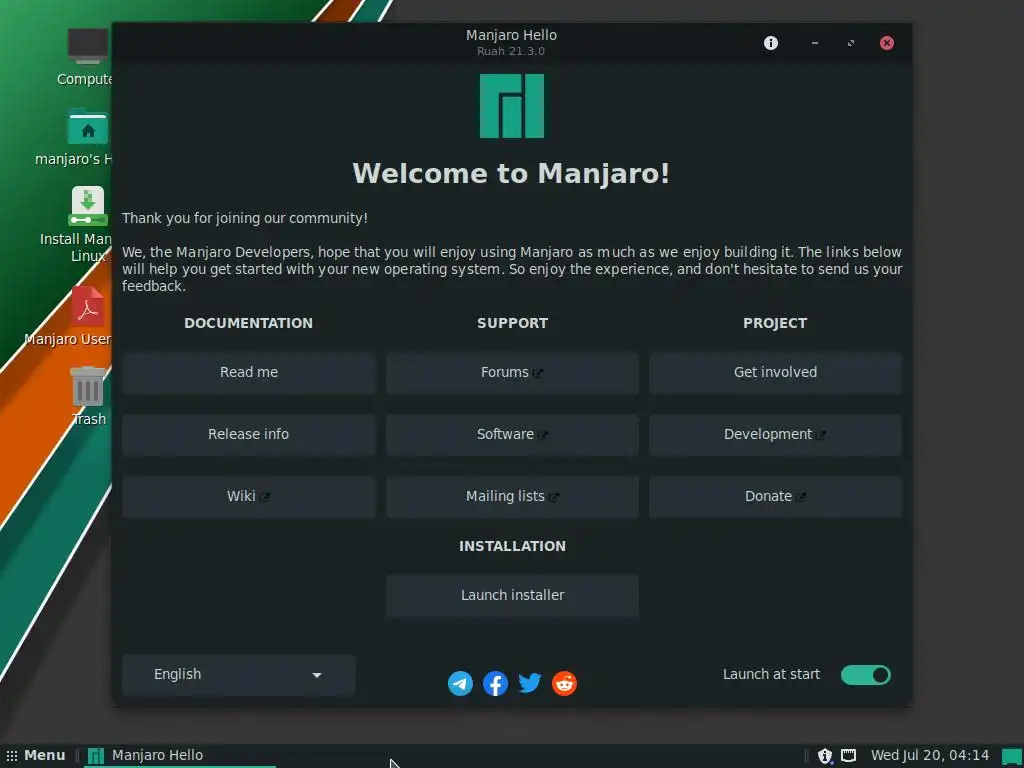Open the Wiki link button
This screenshot has height=768, width=1024.
[x=249, y=496]
